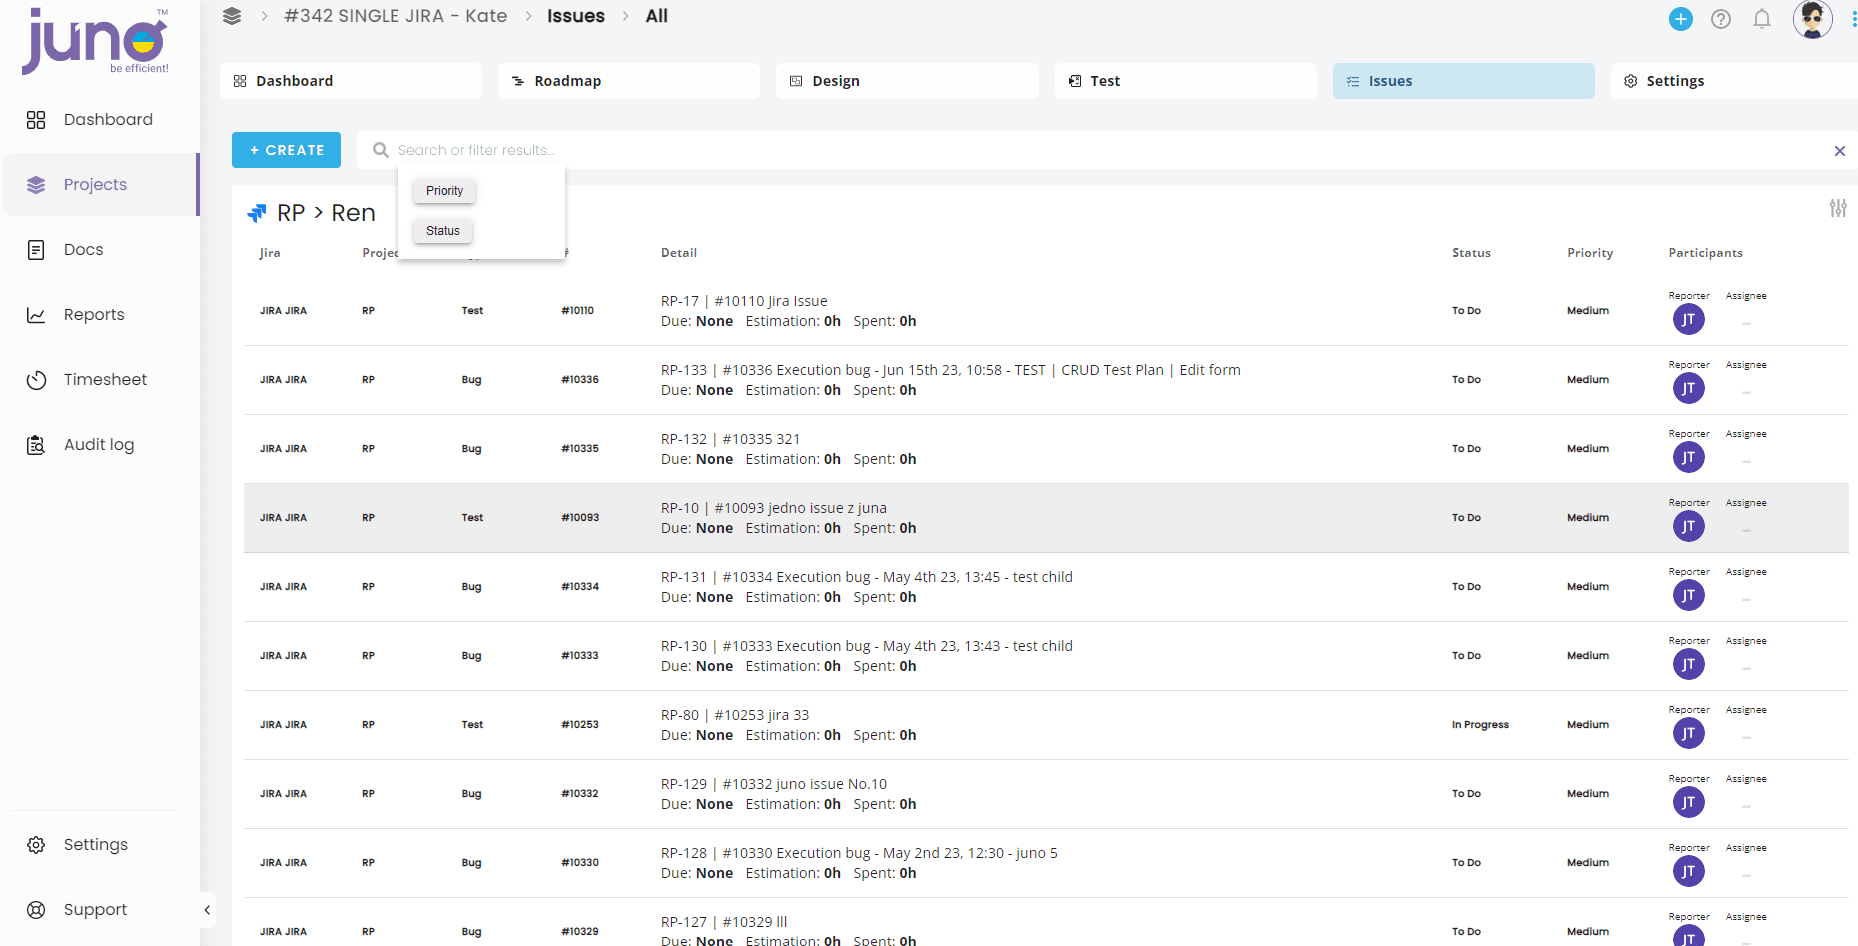Screen dimensions: 1858x946
Task: Open the kebab menu beside the avatar
Action: point(1853,19)
